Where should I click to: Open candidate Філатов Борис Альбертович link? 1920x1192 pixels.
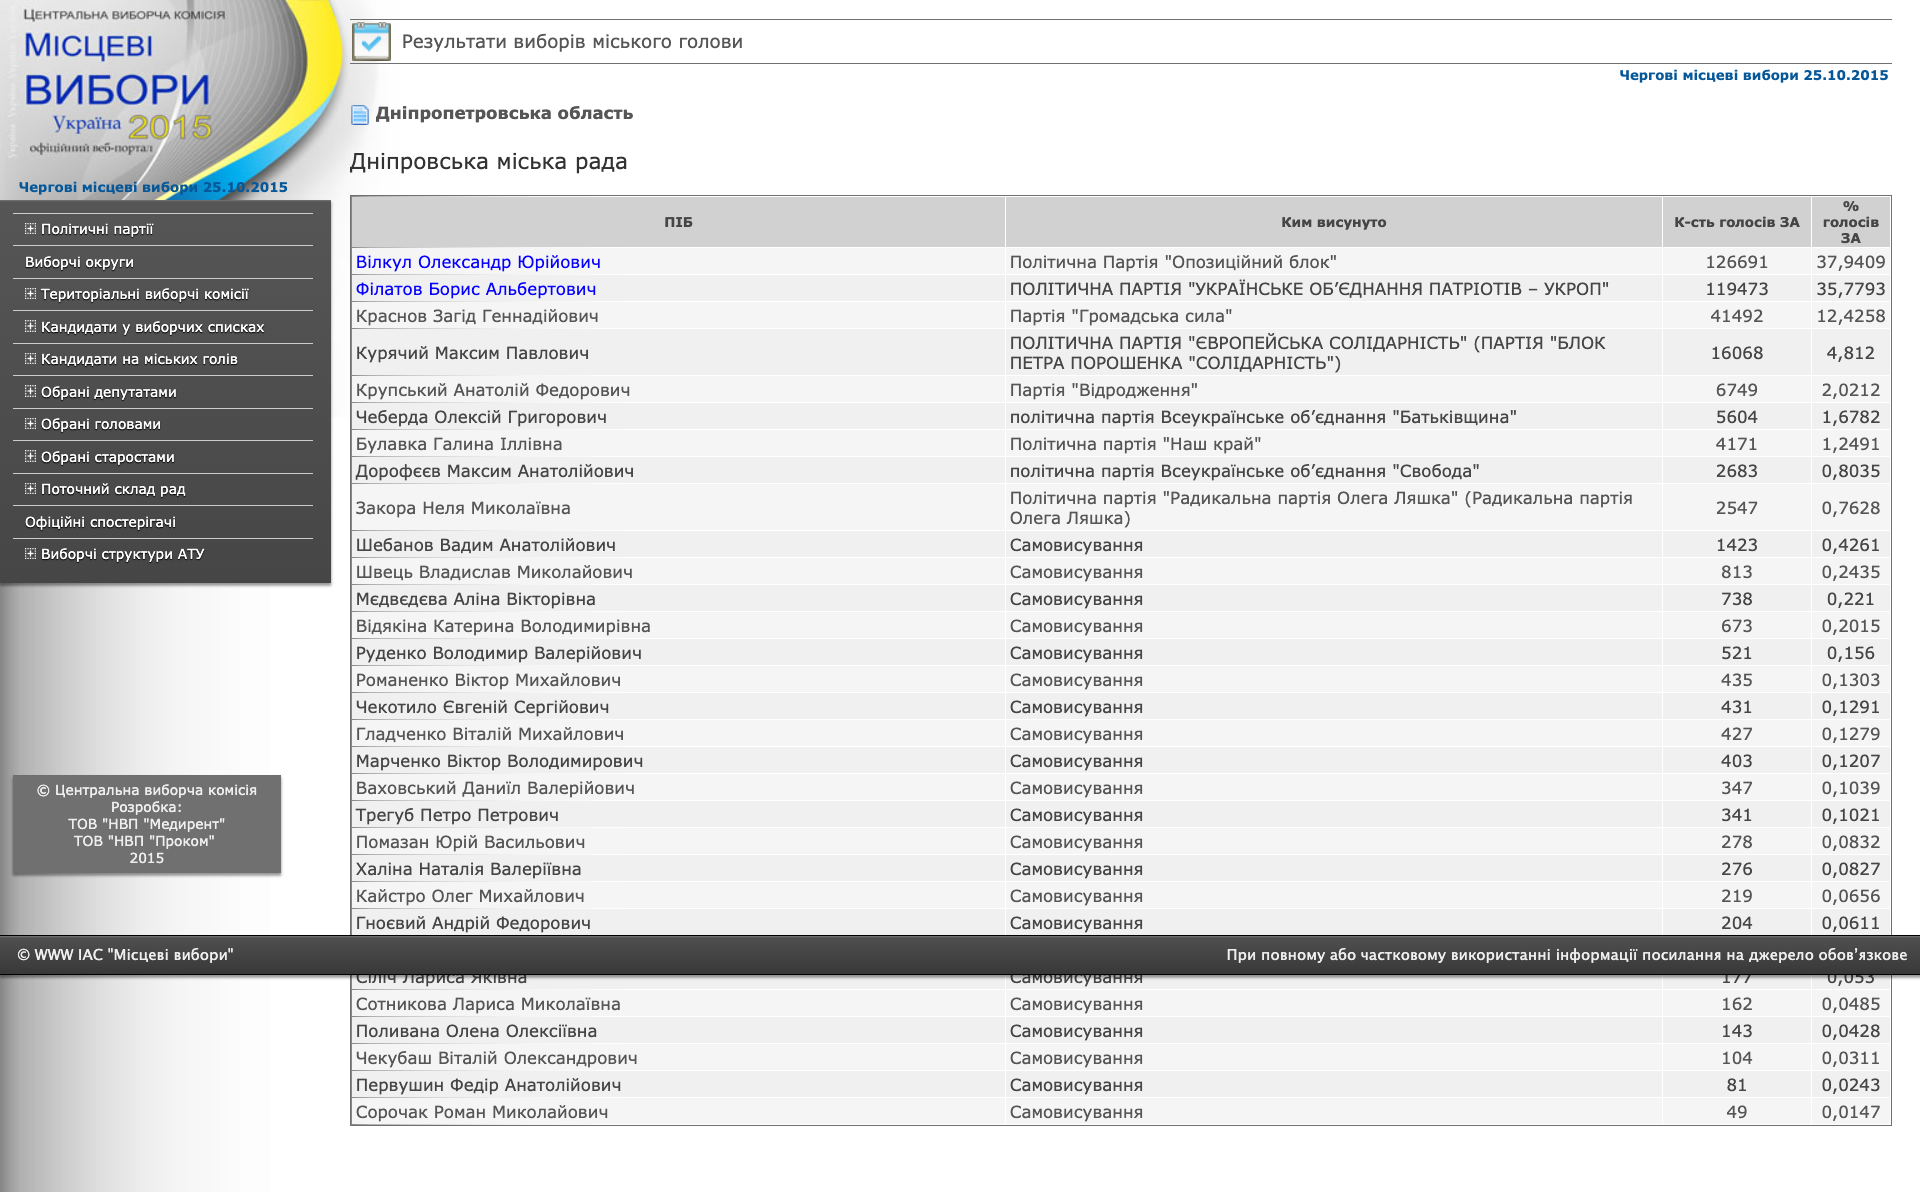click(x=476, y=289)
